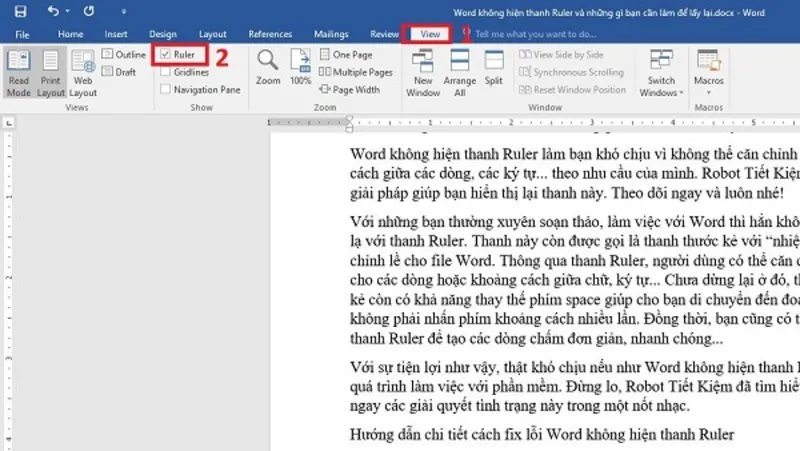This screenshot has width=800, height=451.
Task: Click Arrange All windows
Action: click(460, 72)
